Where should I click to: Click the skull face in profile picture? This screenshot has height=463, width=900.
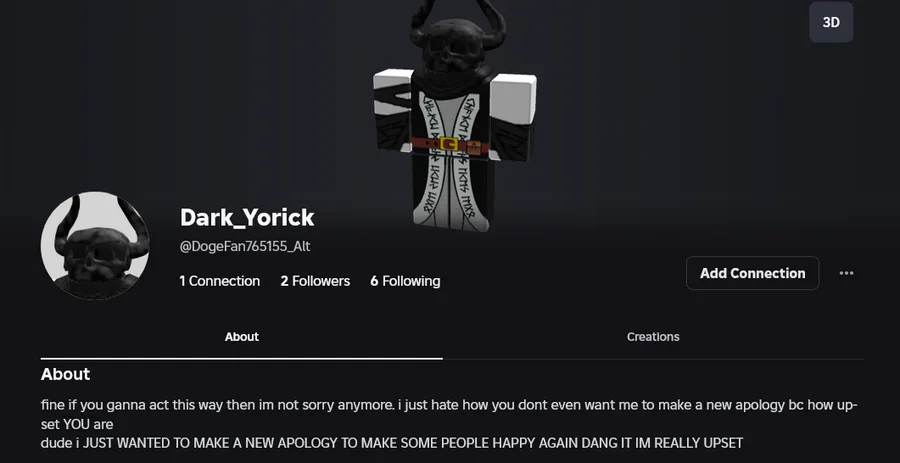96,252
